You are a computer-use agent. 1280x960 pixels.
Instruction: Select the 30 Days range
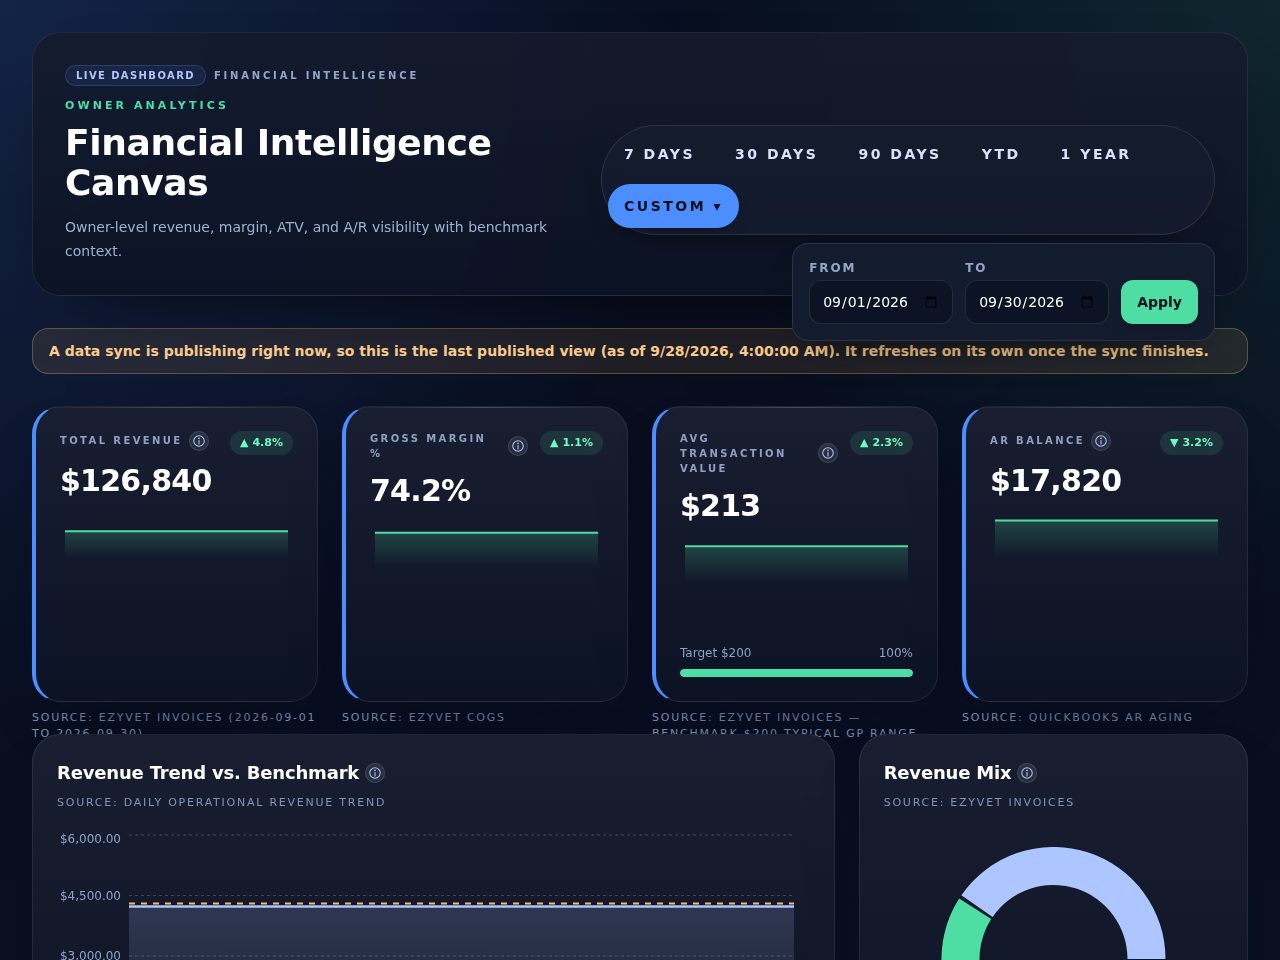(x=776, y=154)
